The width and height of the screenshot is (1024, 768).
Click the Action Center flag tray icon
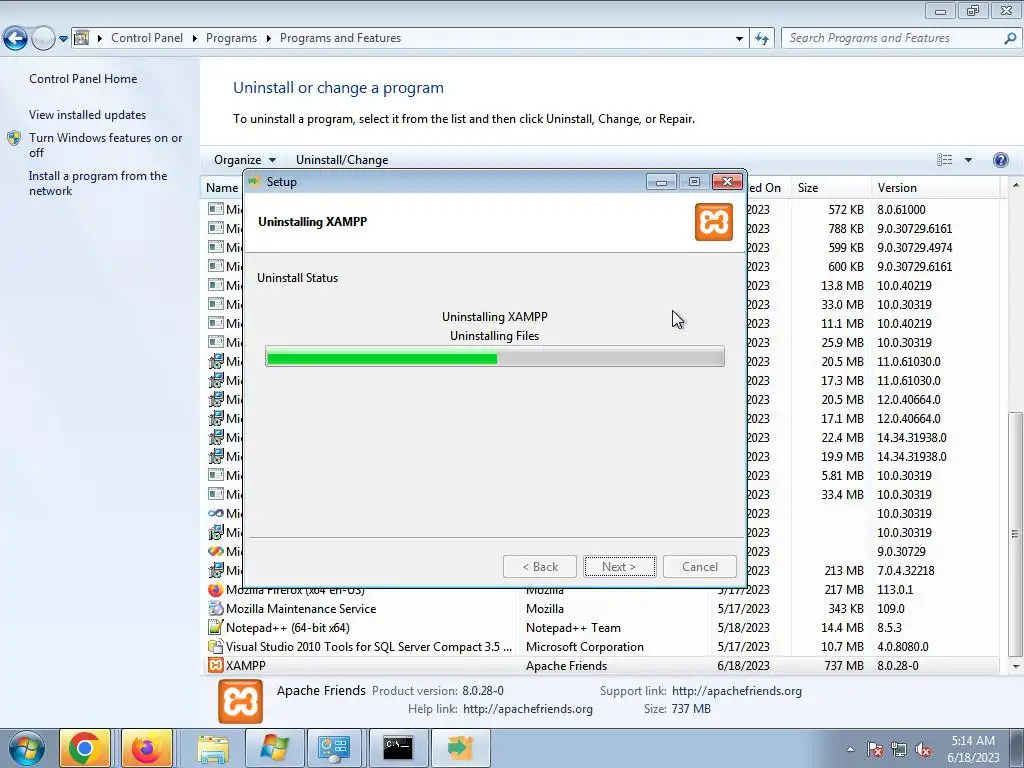tap(874, 749)
